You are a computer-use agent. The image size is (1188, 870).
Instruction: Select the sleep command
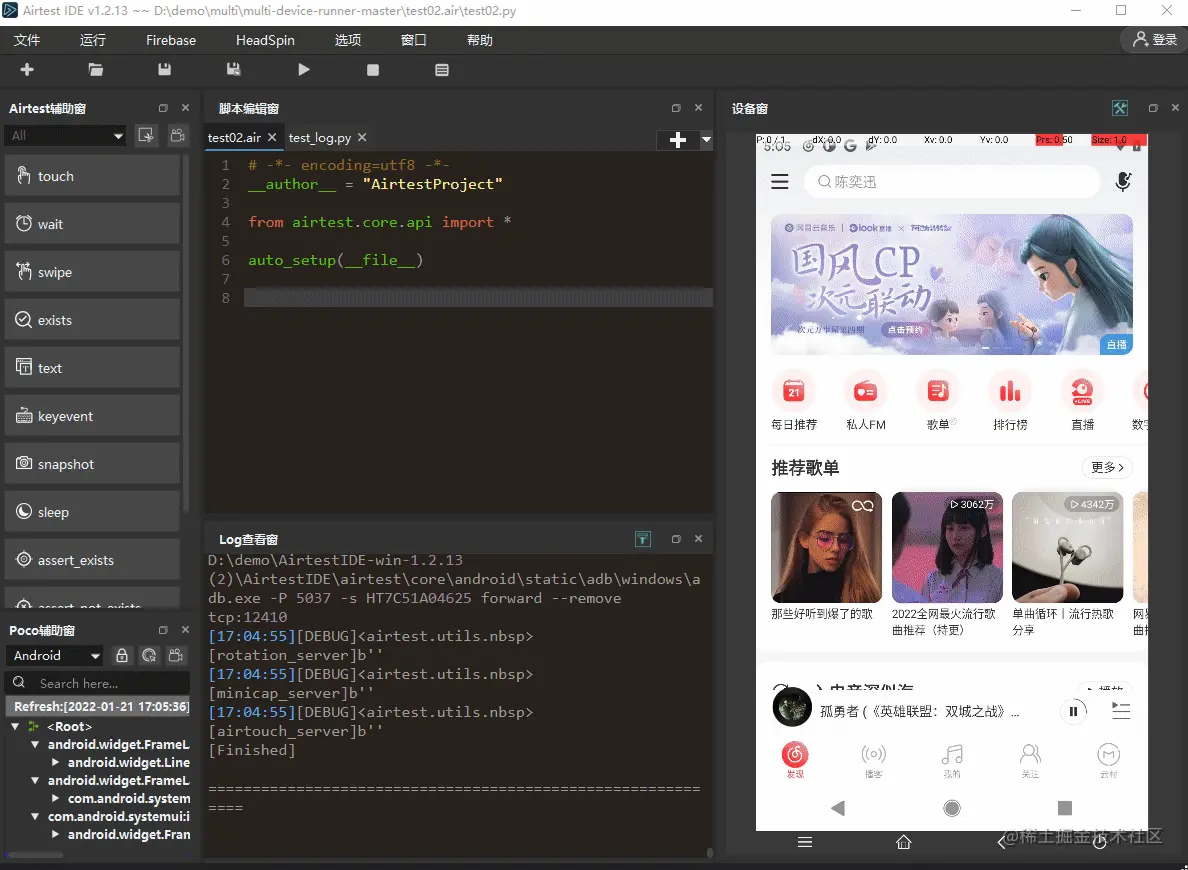[x=92, y=512]
